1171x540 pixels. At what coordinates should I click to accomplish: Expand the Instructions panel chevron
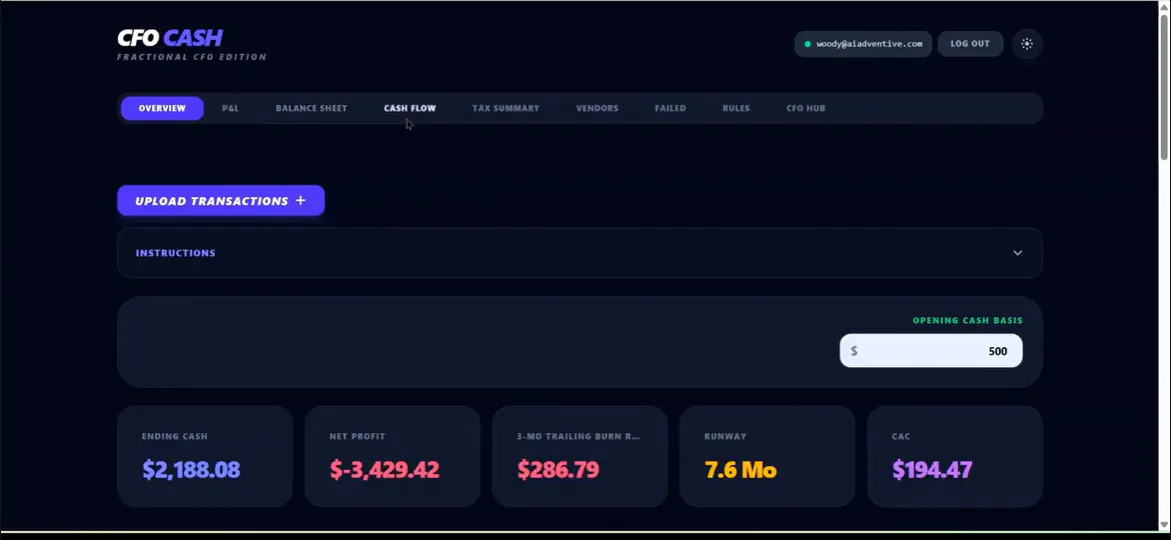[1017, 252]
